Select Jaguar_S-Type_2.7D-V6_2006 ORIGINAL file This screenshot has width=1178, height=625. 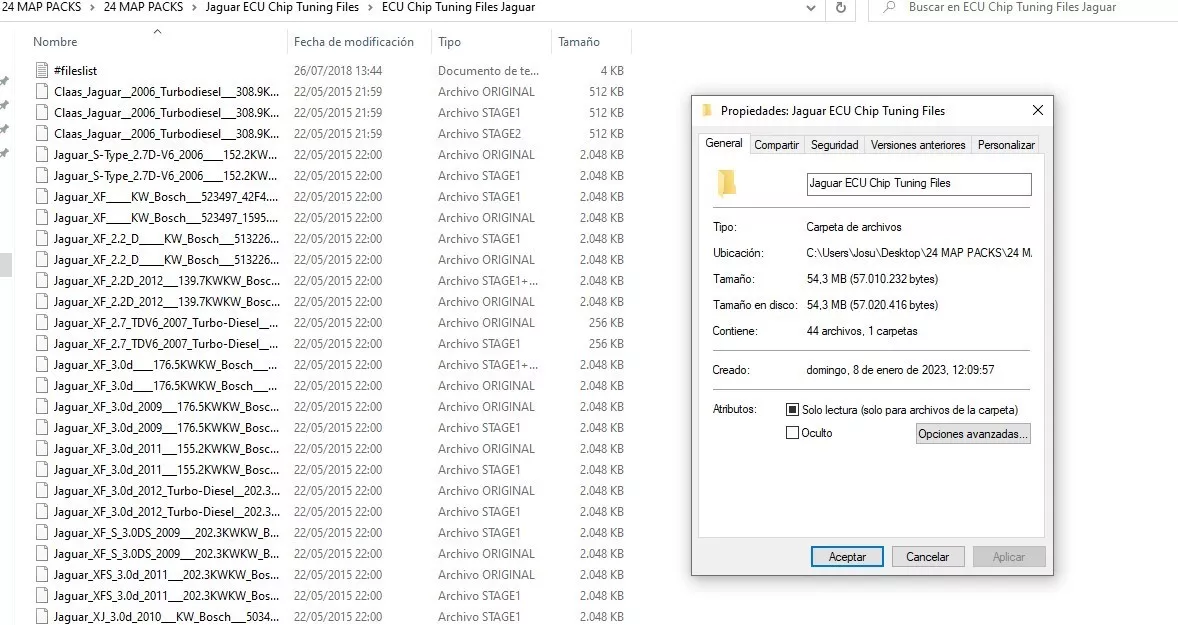165,155
